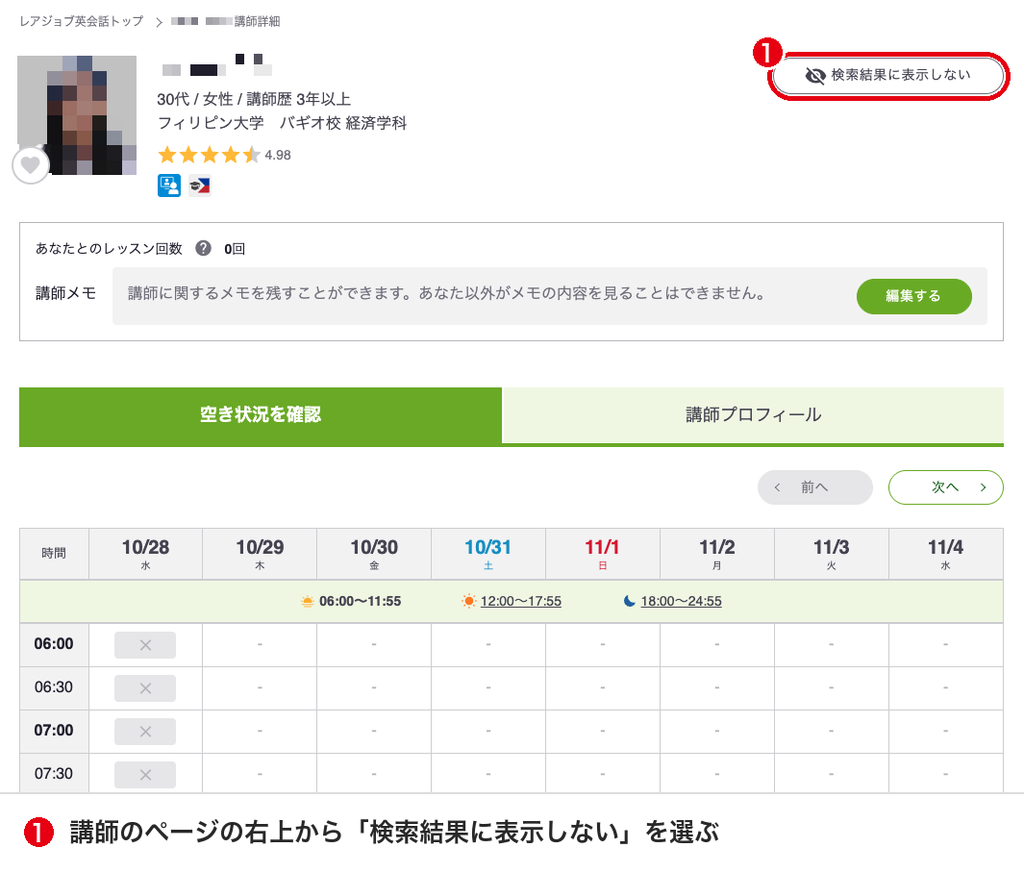The height and width of the screenshot is (871, 1024).
Task: Click the 10/31 土 date header
Action: coord(488,554)
